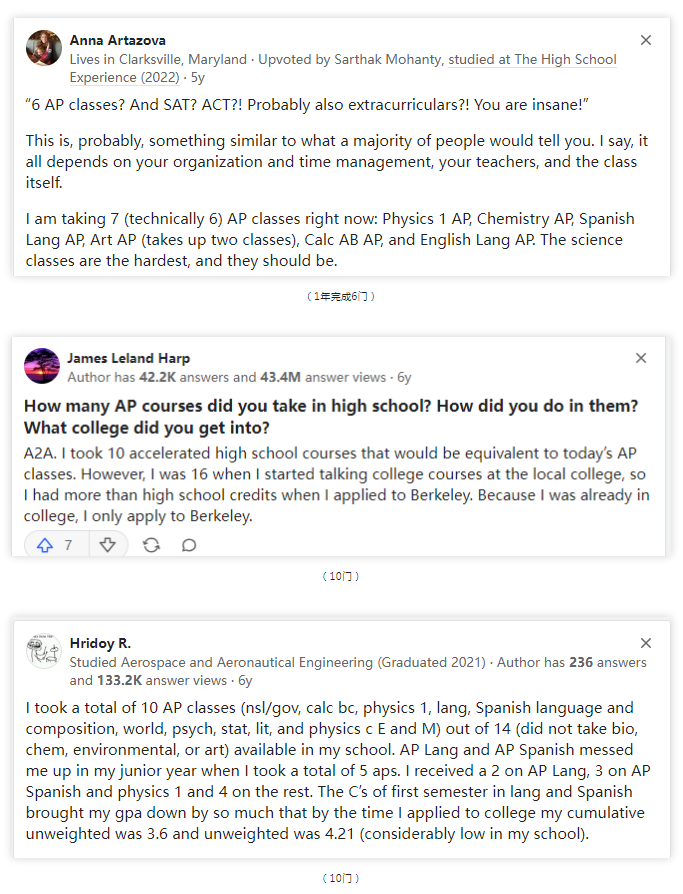Dismiss James Leland Harp's answer with the X
The height and width of the screenshot is (894, 683).
point(641,358)
